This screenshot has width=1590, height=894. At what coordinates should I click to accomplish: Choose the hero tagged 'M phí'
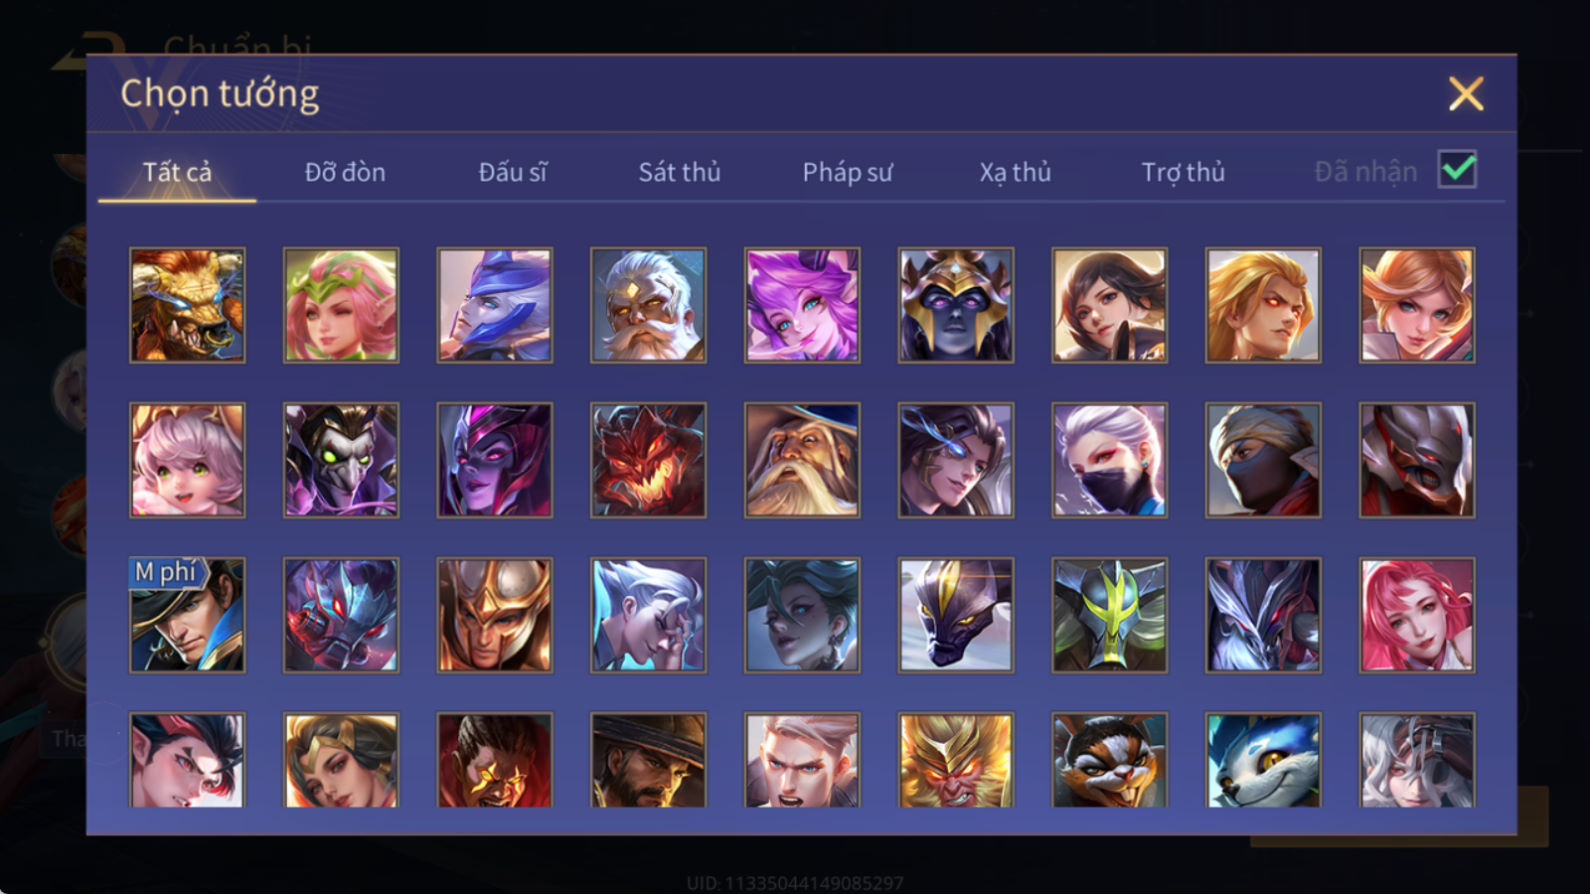click(x=187, y=615)
